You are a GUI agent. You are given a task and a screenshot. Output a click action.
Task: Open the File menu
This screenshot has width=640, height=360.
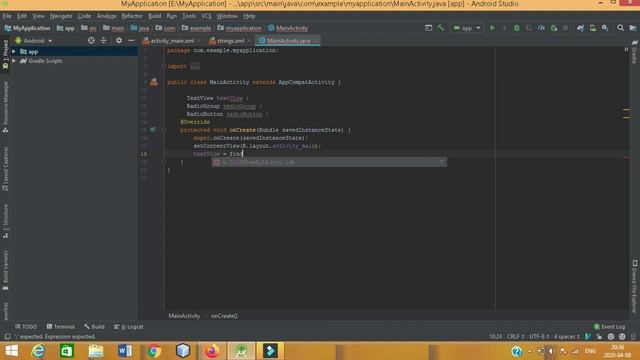pos(7,16)
